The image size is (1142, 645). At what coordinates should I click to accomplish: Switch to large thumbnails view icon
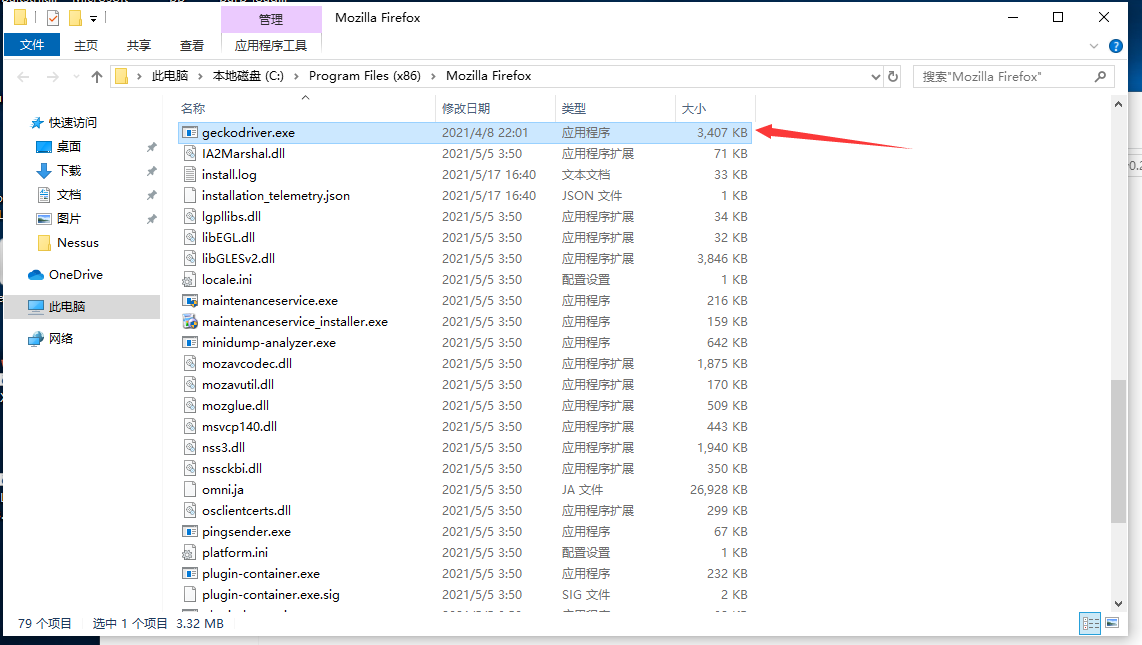point(1112,623)
